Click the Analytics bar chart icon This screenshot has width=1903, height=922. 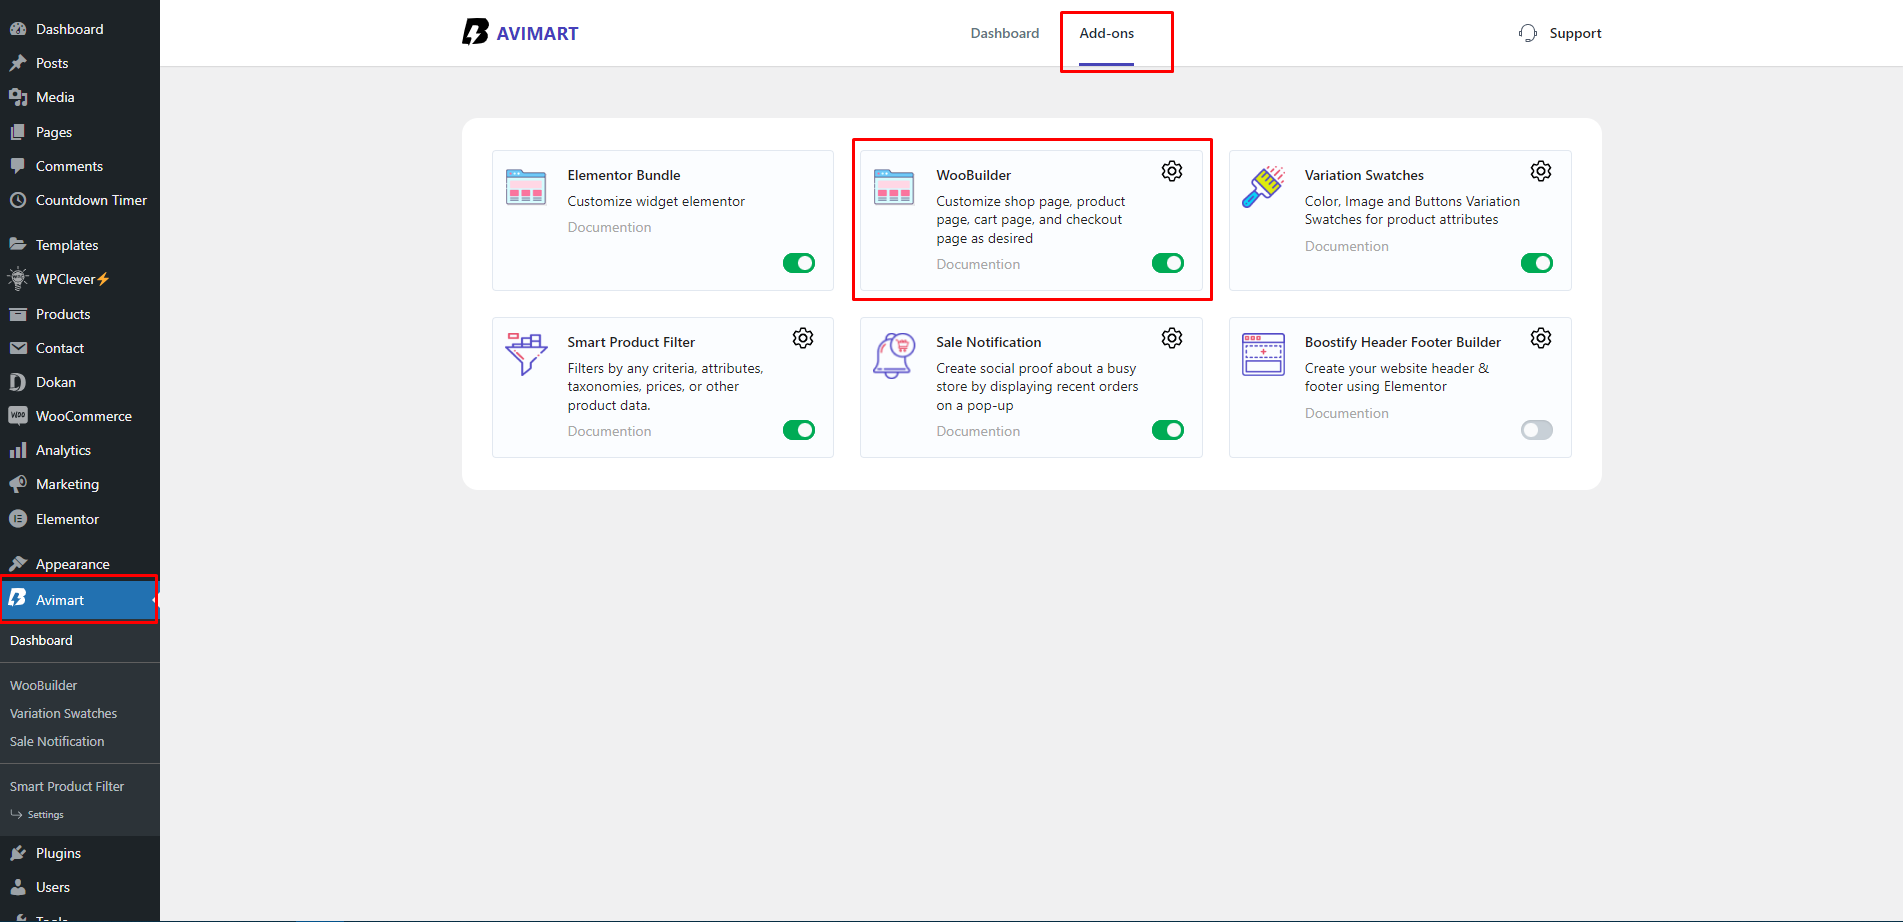(x=18, y=450)
